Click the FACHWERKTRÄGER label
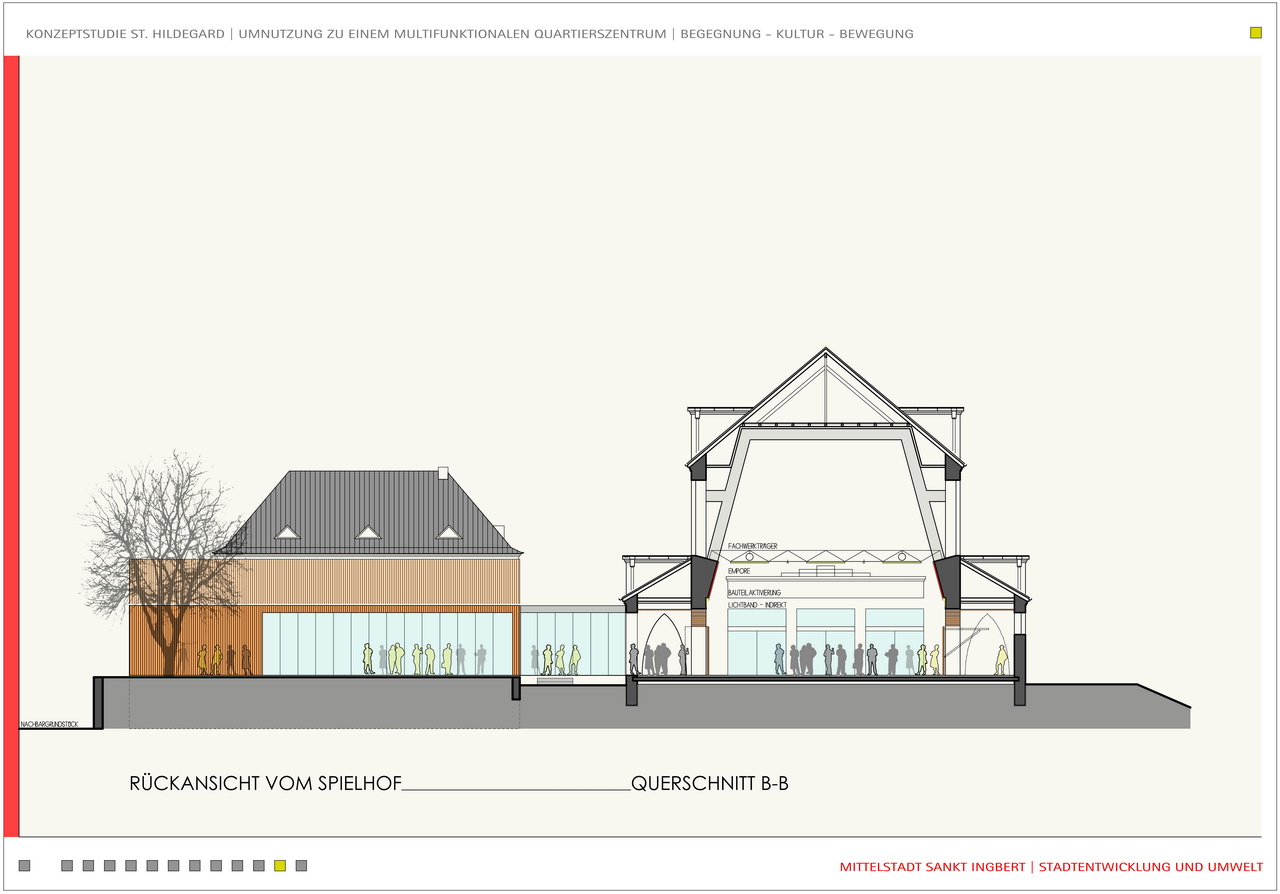 point(753,546)
